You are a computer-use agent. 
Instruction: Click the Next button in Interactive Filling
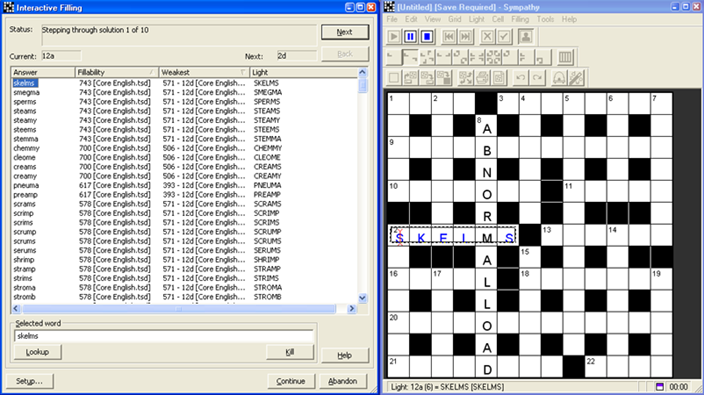click(x=345, y=32)
